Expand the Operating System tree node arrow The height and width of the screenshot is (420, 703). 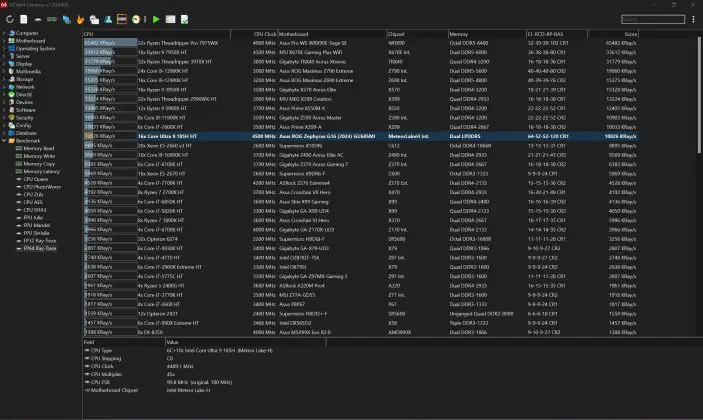click(4, 48)
